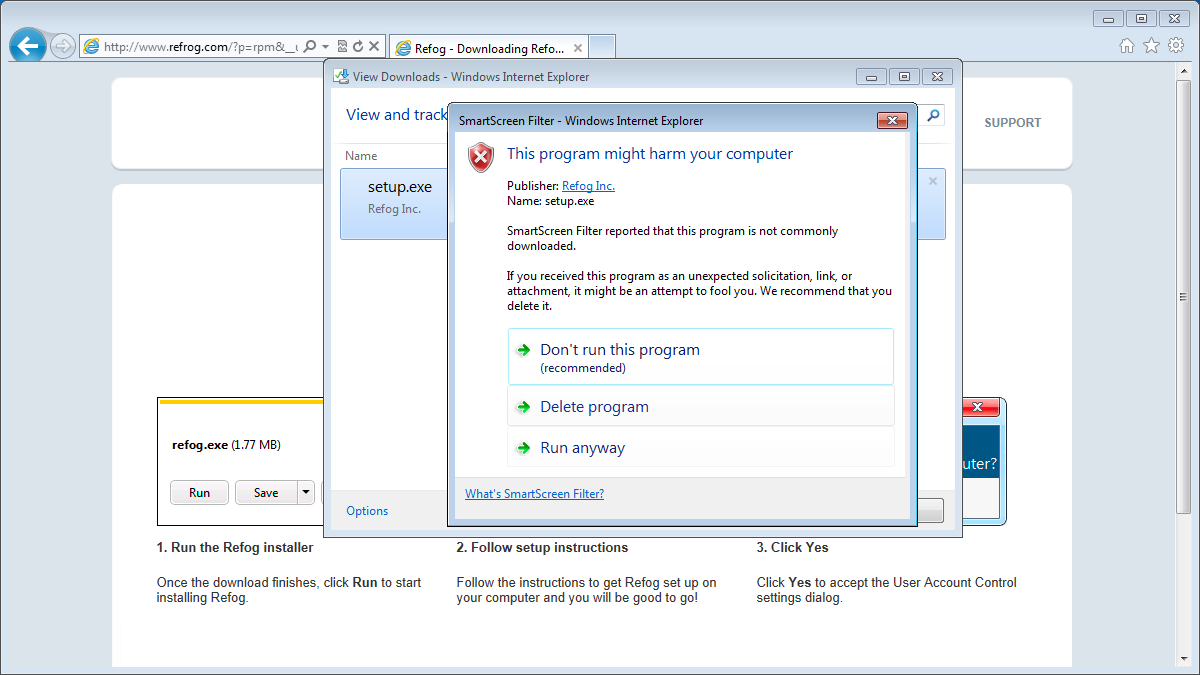Image resolution: width=1200 pixels, height=675 pixels.
Task: Open a new blank browser tab
Action: click(x=602, y=47)
